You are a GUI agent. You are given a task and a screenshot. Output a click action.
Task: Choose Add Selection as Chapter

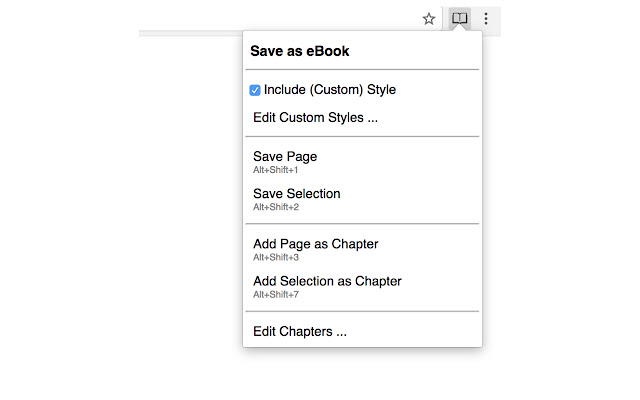[327, 281]
